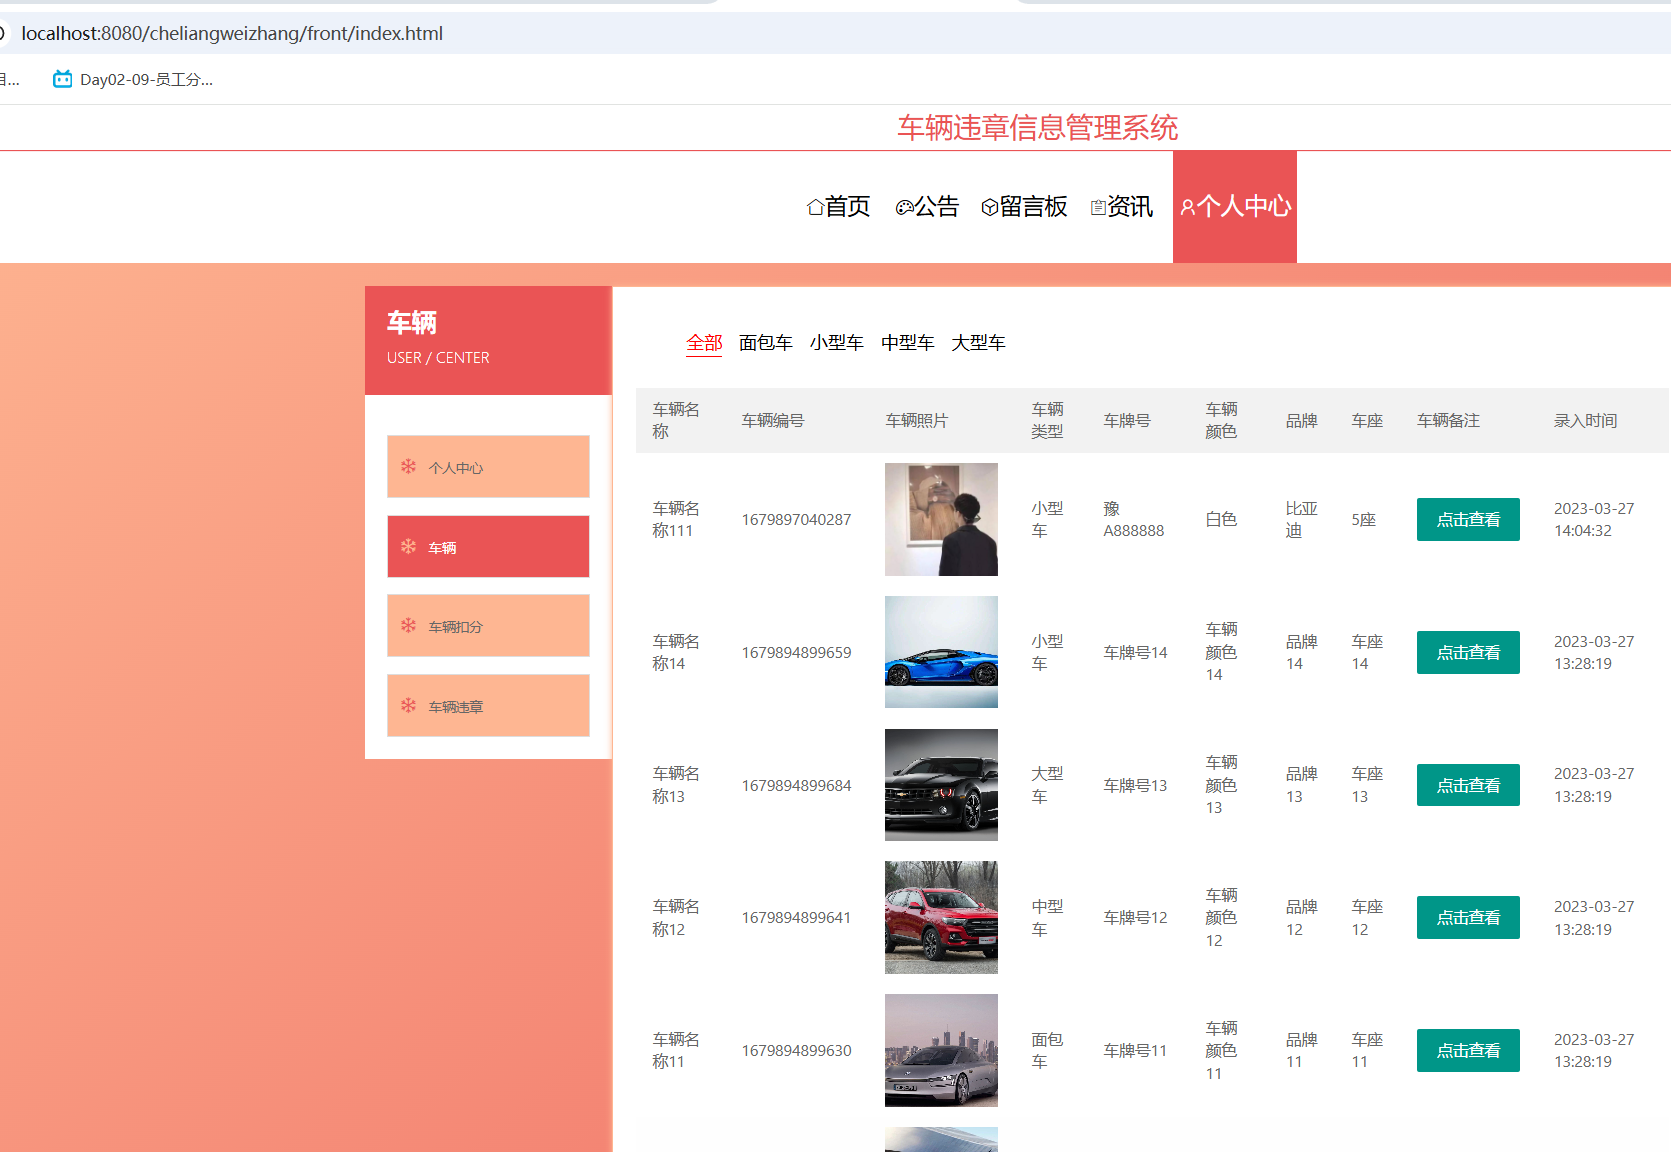This screenshot has height=1152, width=1671.
Task: Click vehicle number 1679894899659
Action: pyautogui.click(x=796, y=653)
